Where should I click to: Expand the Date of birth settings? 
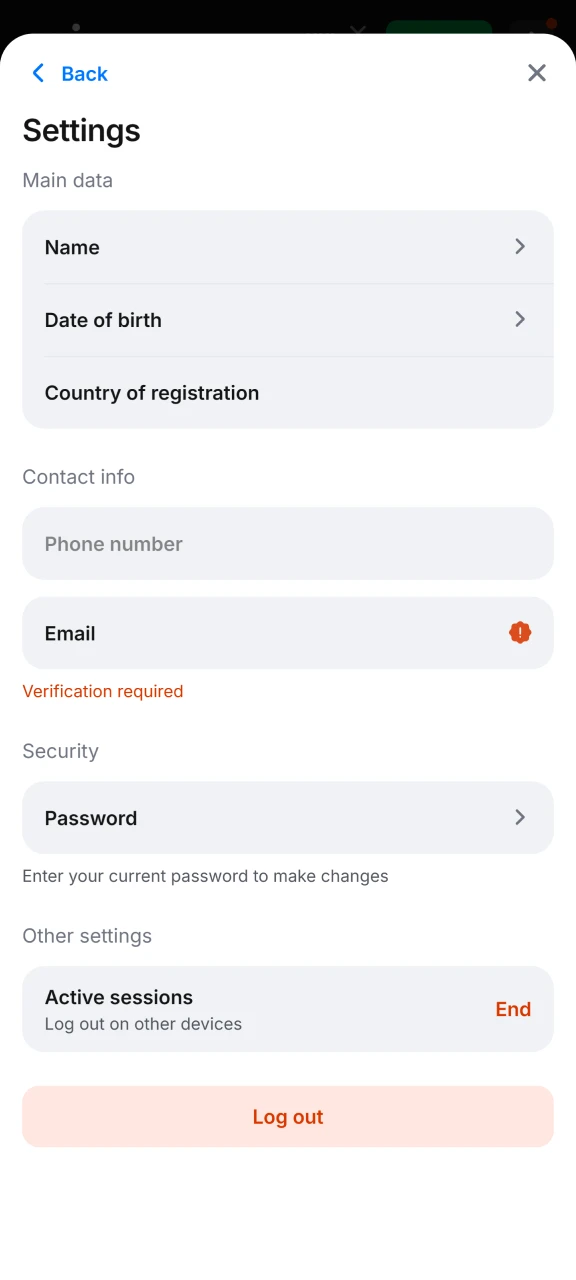pyautogui.click(x=288, y=319)
